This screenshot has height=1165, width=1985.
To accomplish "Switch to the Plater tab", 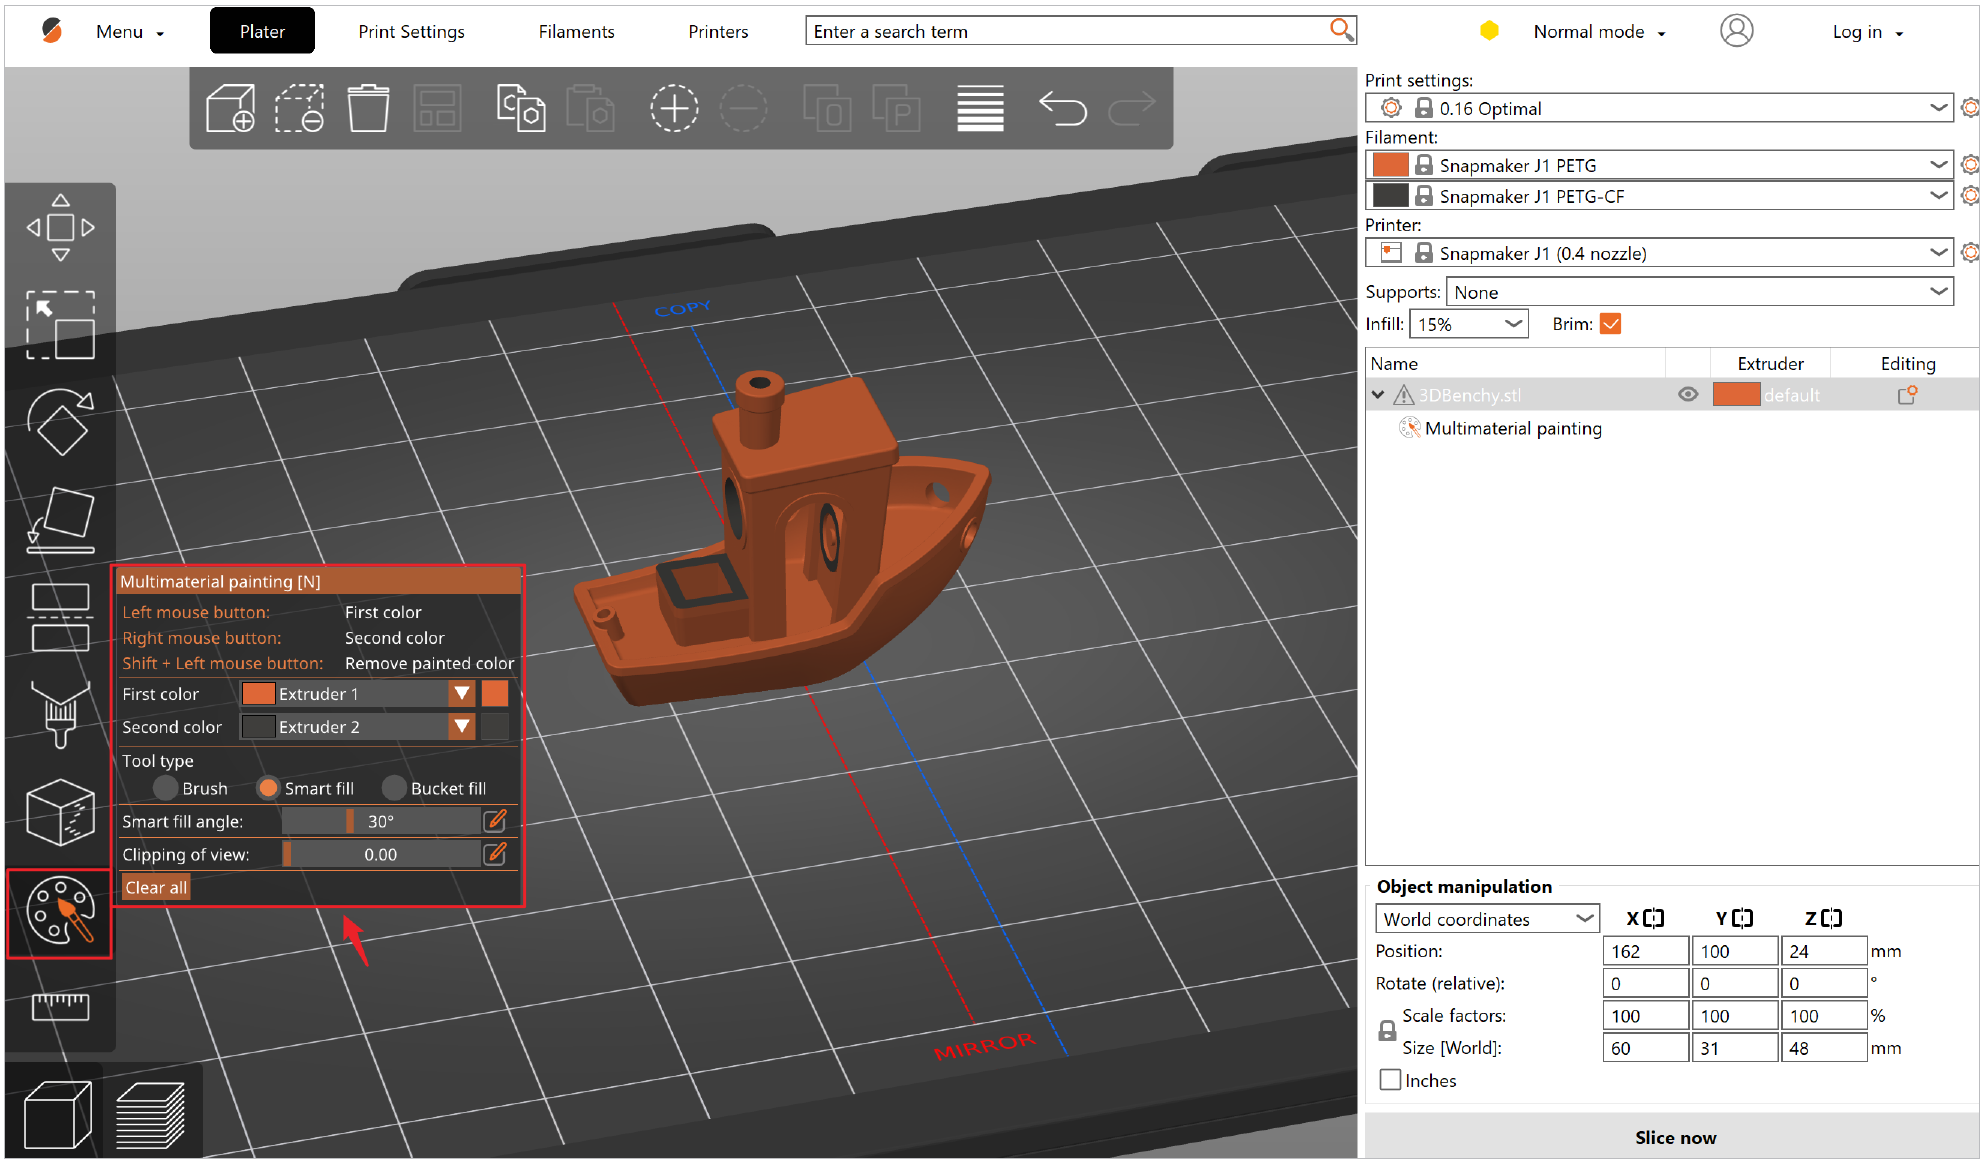I will pos(262,31).
